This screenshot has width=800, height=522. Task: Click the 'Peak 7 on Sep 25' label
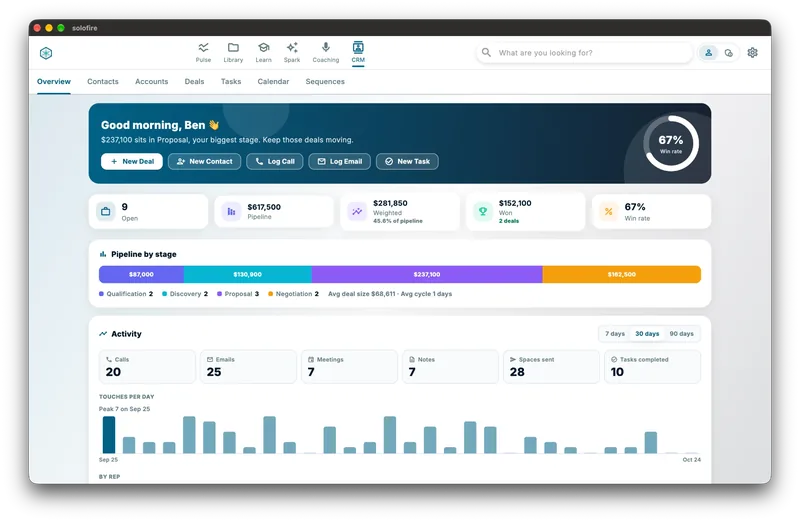(124, 409)
